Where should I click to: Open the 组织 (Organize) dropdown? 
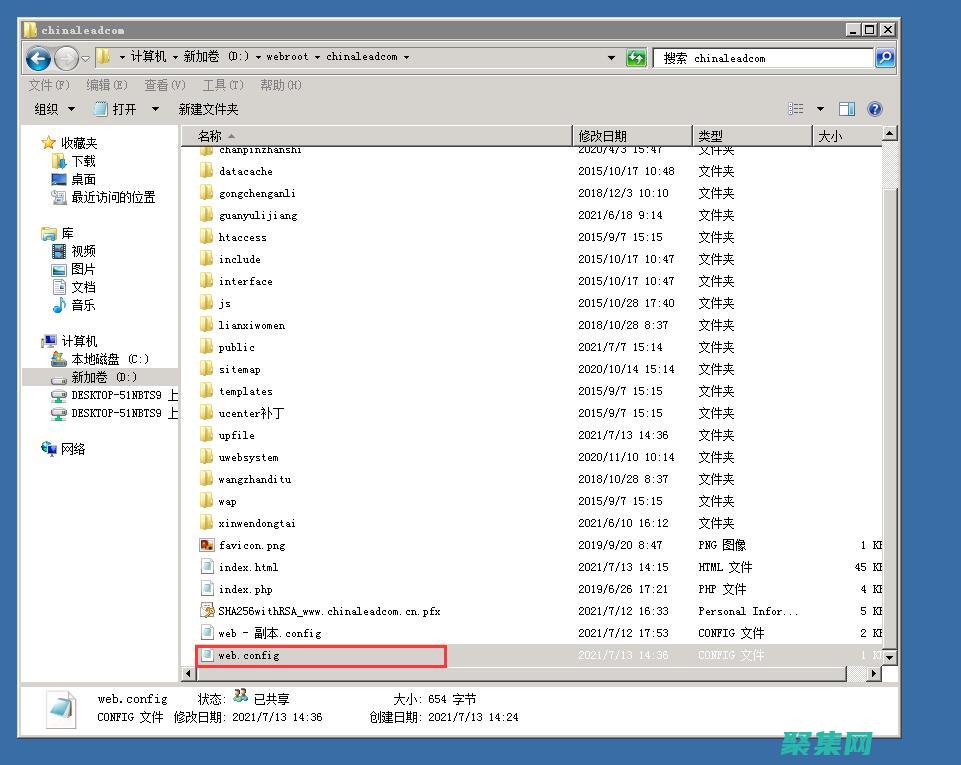click(54, 109)
